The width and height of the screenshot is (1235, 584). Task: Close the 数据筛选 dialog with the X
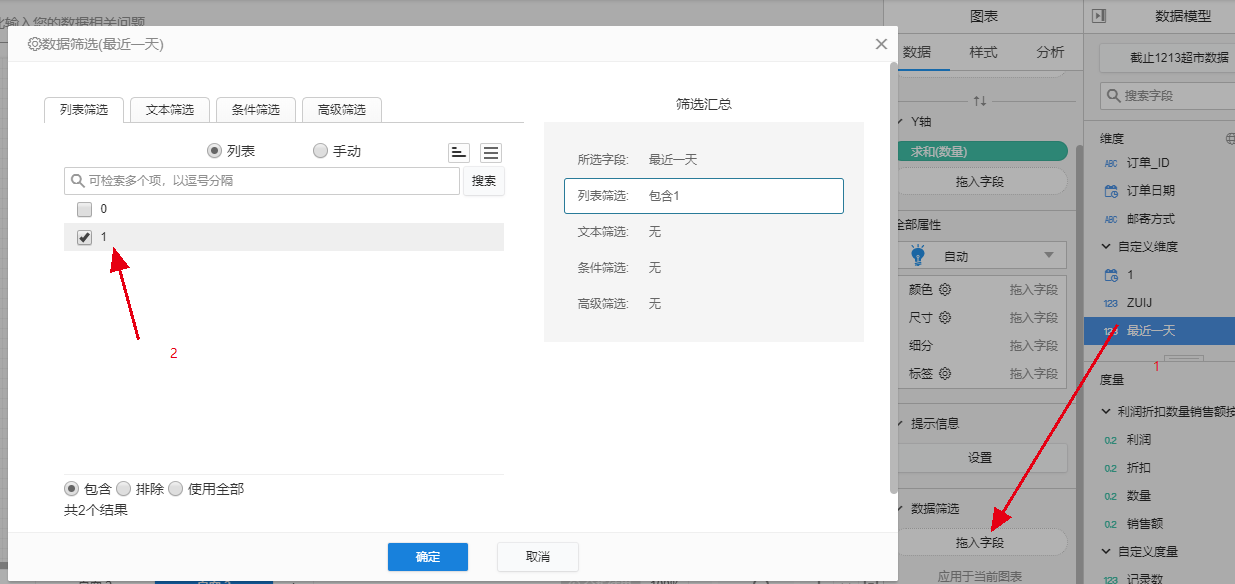pyautogui.click(x=881, y=44)
